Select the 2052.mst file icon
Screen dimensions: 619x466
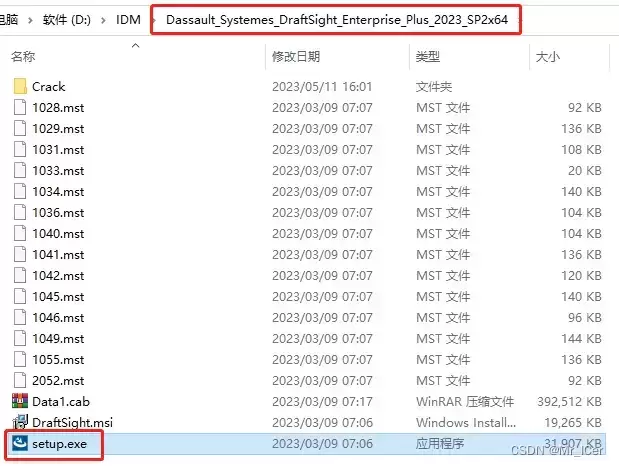(20, 380)
